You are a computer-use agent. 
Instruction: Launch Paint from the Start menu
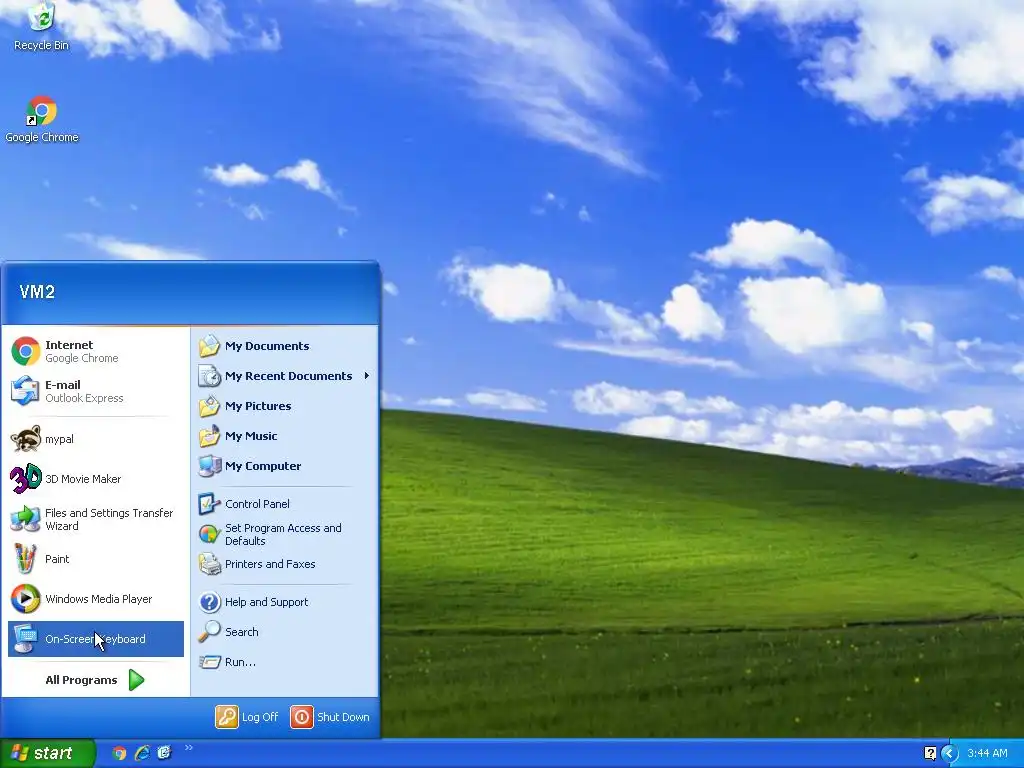[95, 559]
